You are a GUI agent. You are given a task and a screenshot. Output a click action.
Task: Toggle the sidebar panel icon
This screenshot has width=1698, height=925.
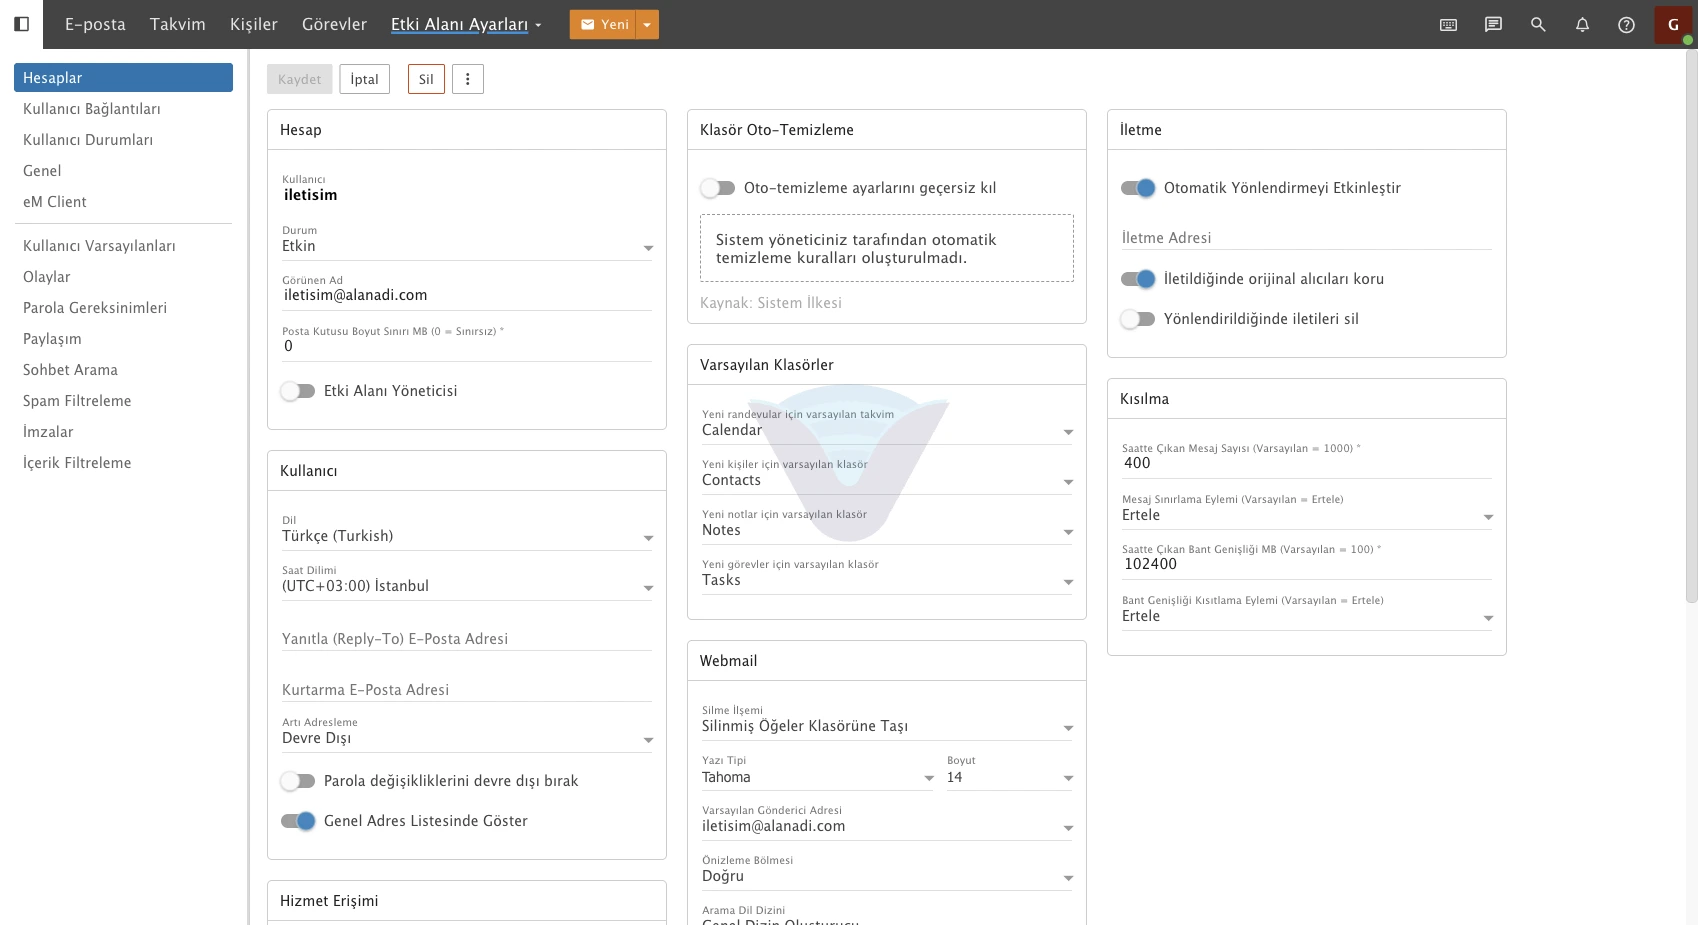click(x=21, y=24)
